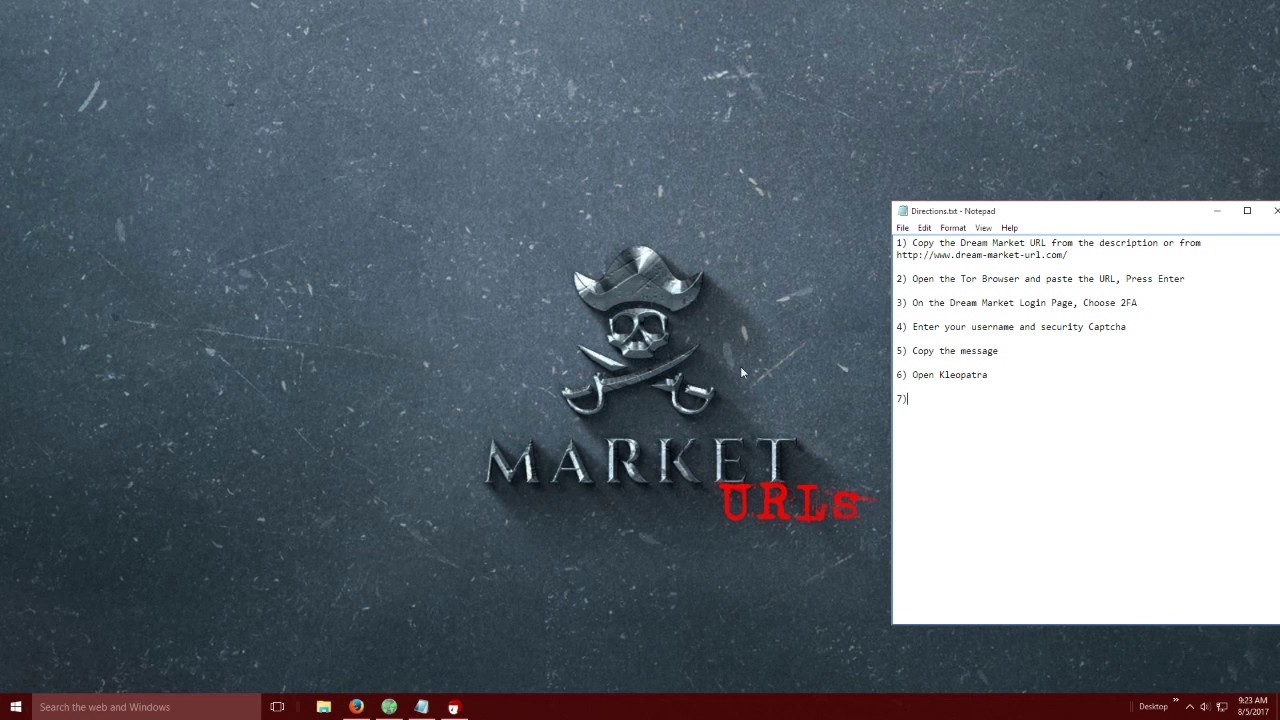Open the File menu in Notepad
1280x720 pixels.
click(902, 228)
